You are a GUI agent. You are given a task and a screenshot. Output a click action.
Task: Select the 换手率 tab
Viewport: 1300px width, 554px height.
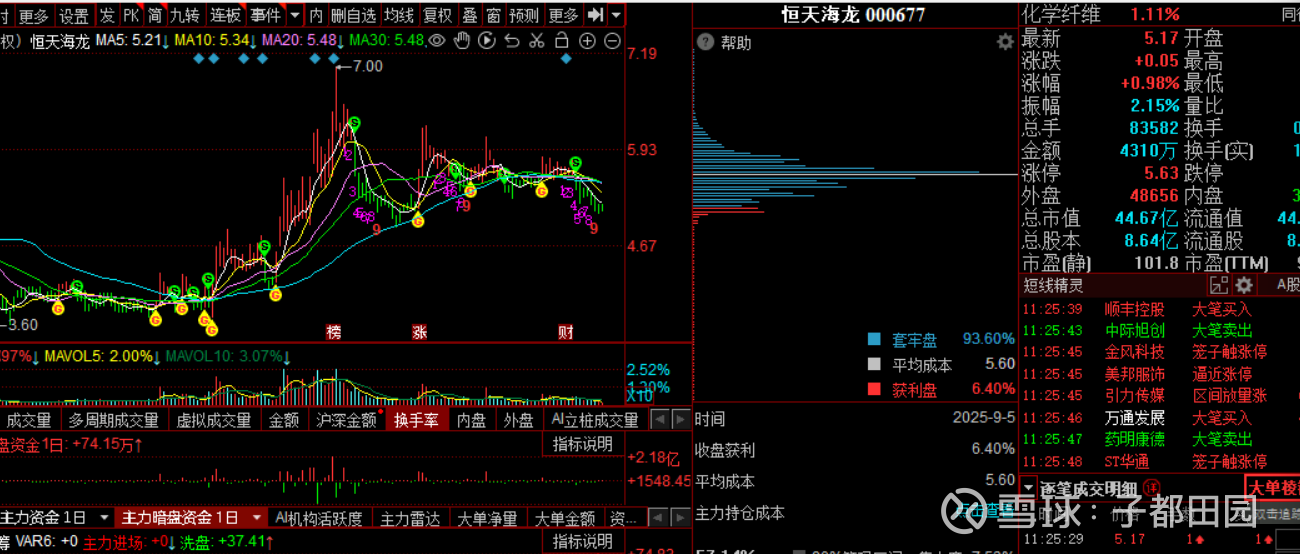416,420
